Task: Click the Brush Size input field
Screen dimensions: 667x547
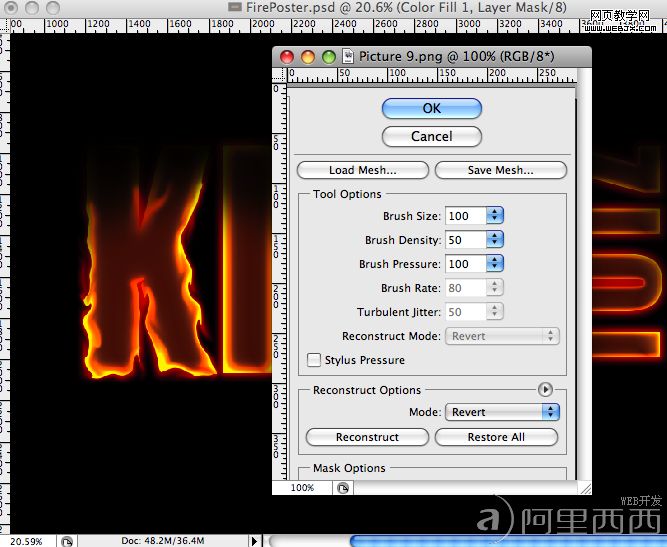Action: pos(465,216)
